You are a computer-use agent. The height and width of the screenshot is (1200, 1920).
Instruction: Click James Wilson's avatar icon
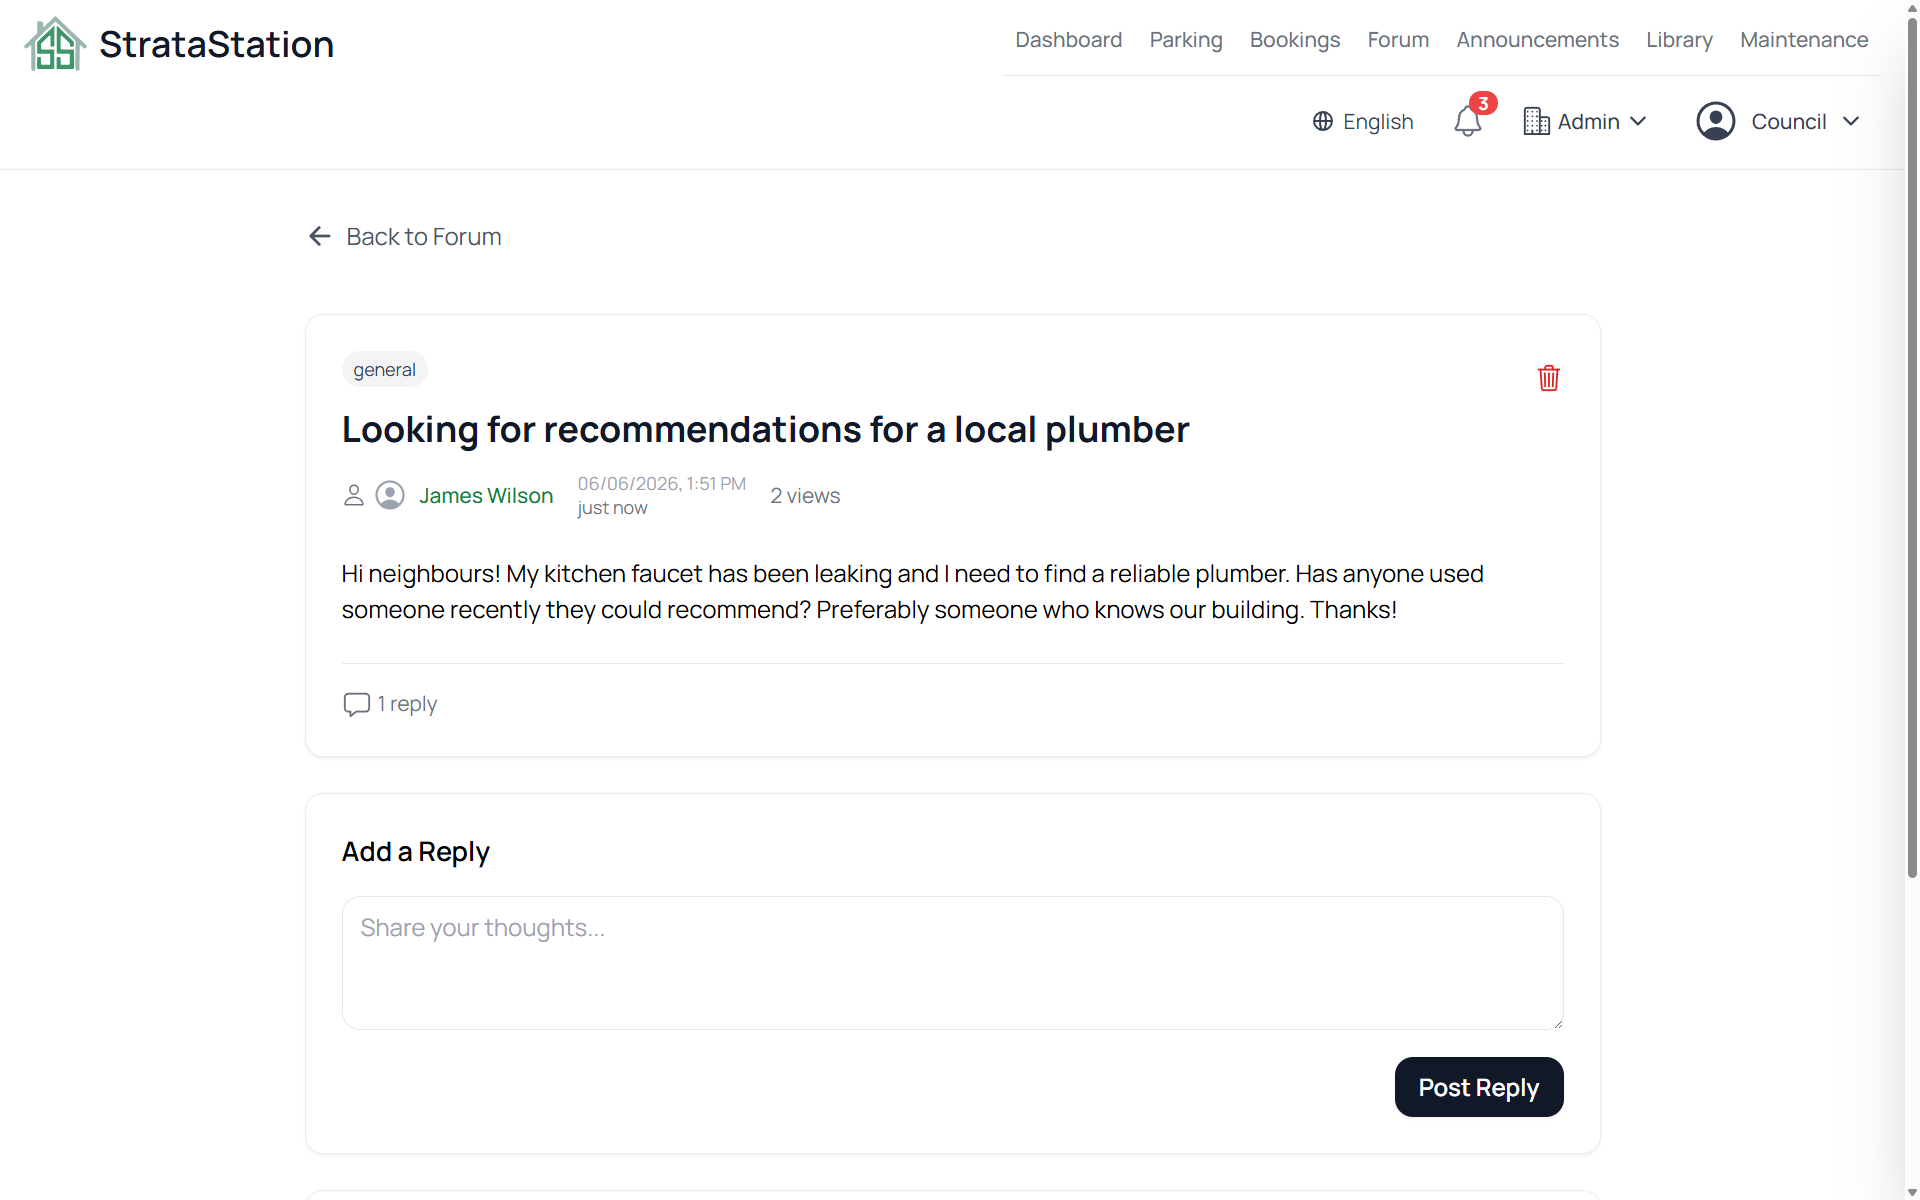click(x=390, y=495)
